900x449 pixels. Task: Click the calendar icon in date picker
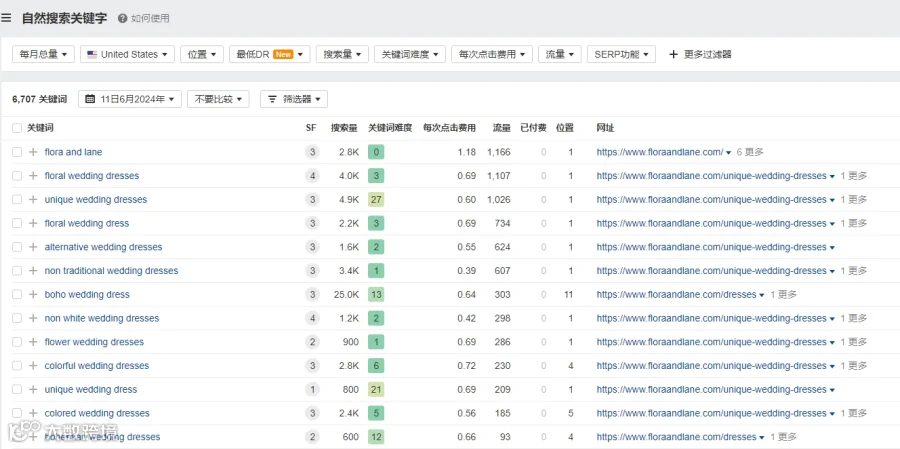[x=90, y=99]
